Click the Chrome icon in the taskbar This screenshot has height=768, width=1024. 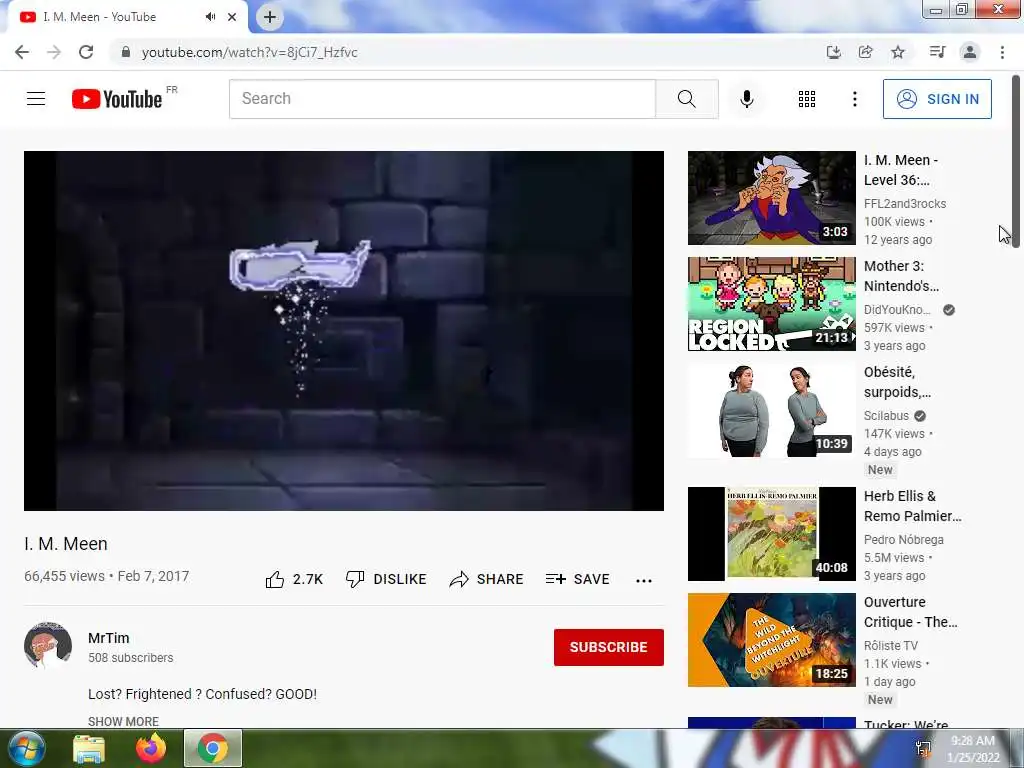213,748
